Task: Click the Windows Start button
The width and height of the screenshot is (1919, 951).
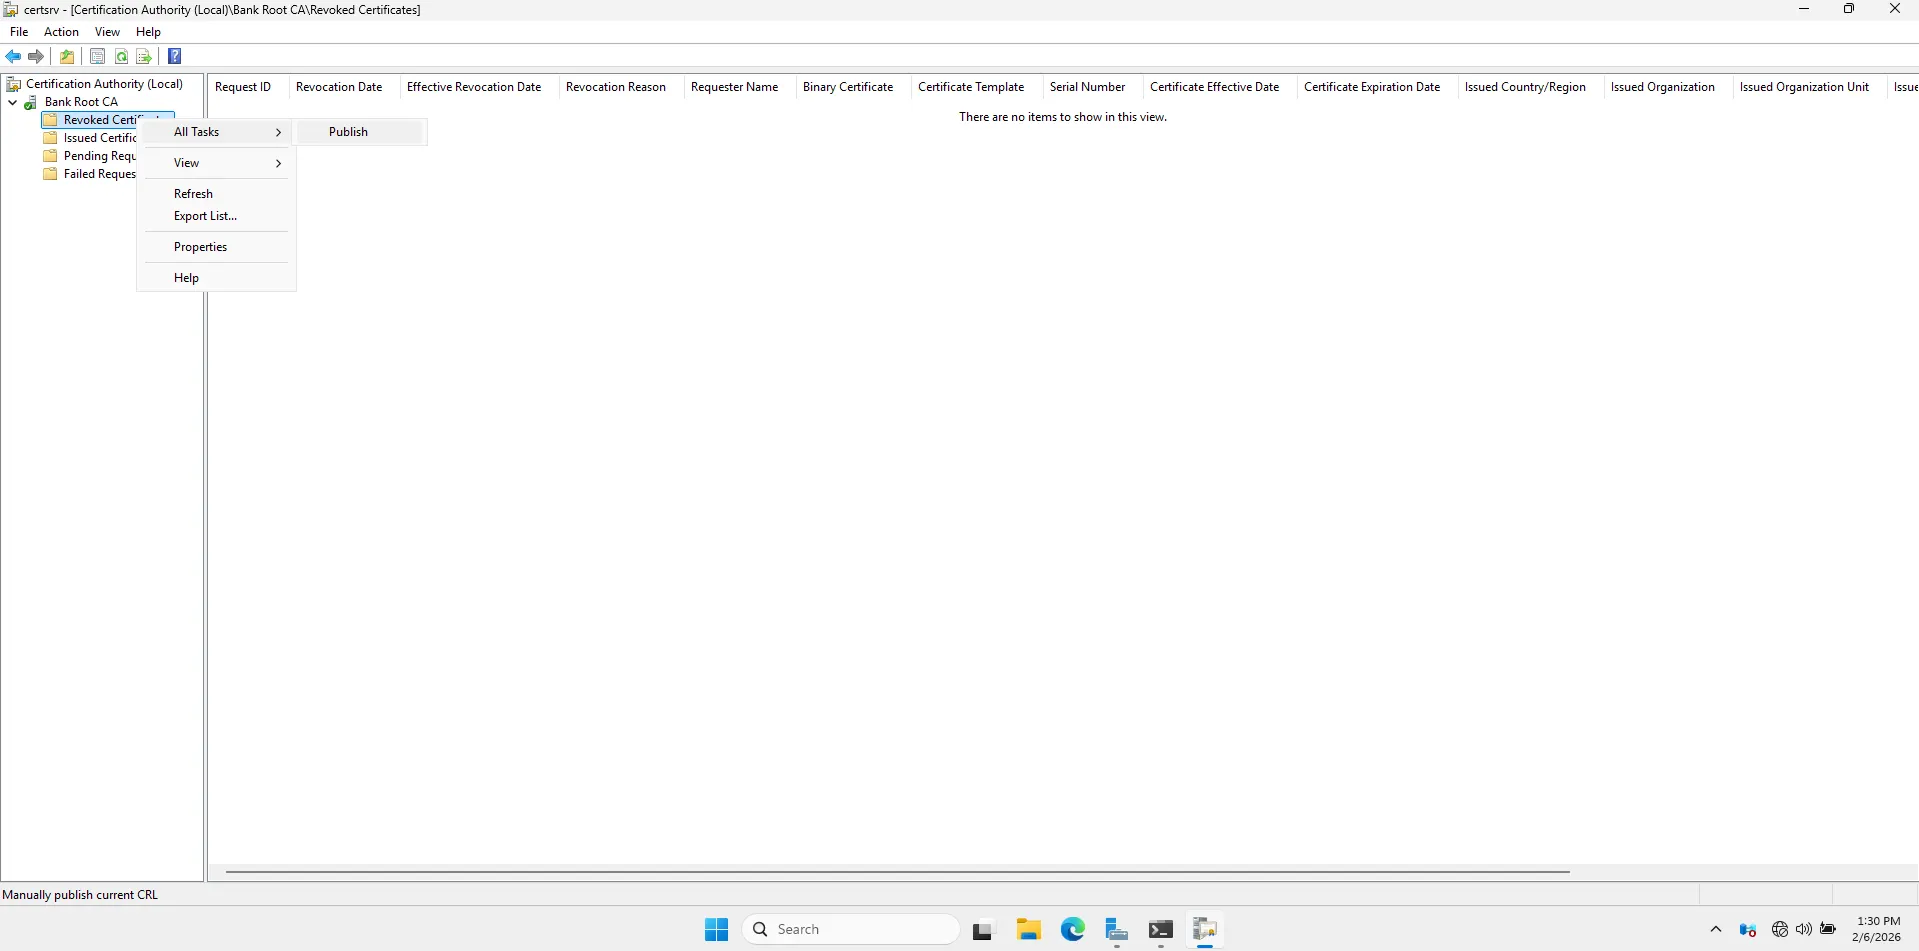Action: pyautogui.click(x=715, y=928)
